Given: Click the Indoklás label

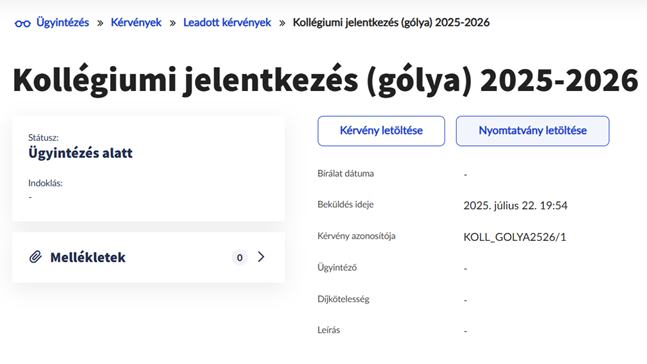Looking at the screenshot, I should (x=45, y=183).
